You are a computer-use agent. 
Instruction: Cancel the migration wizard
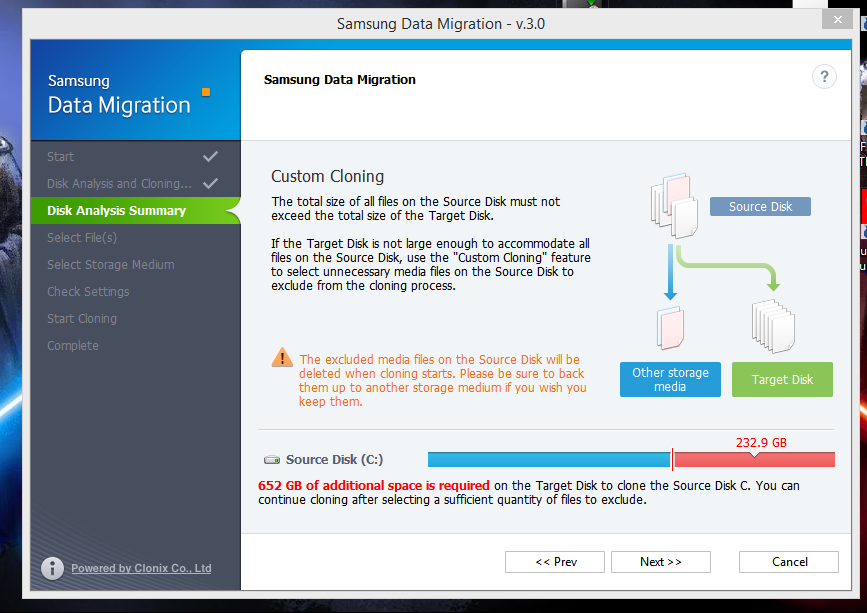click(x=789, y=562)
